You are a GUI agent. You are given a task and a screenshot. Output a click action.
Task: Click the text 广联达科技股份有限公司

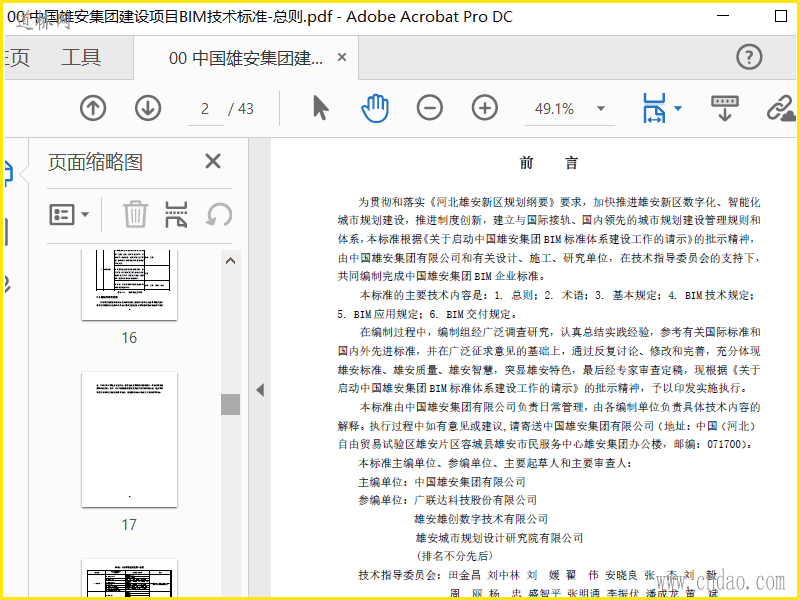coord(475,500)
